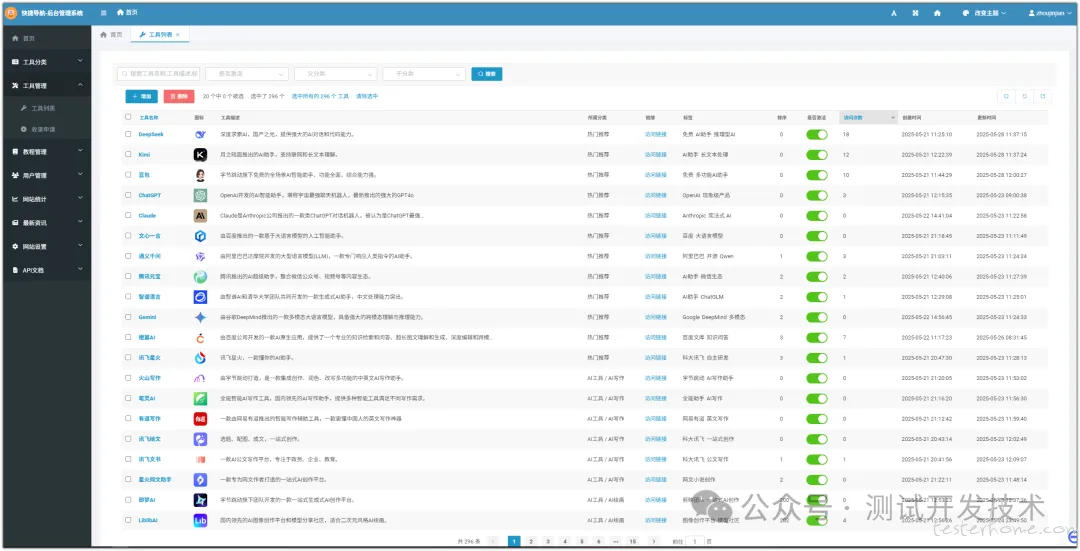Click the 豆包 avatar icon

(200, 175)
